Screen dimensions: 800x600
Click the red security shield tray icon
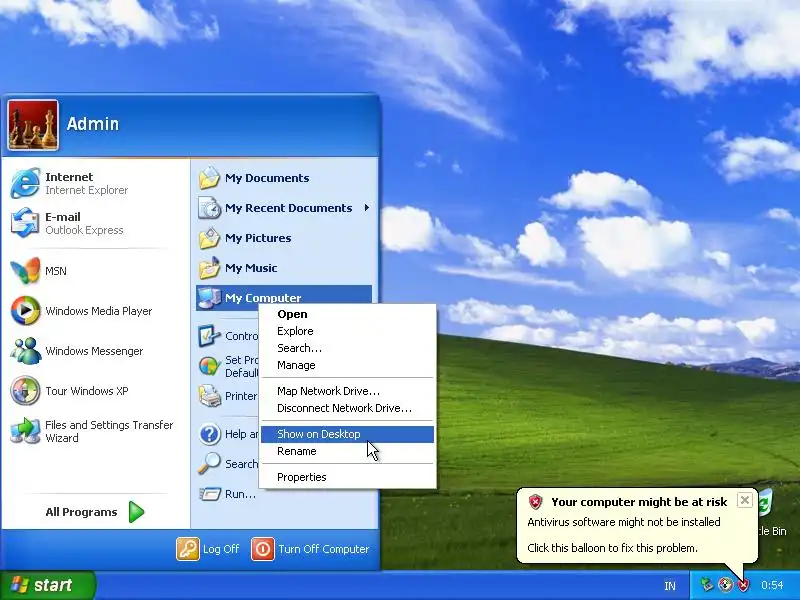pyautogui.click(x=744, y=585)
